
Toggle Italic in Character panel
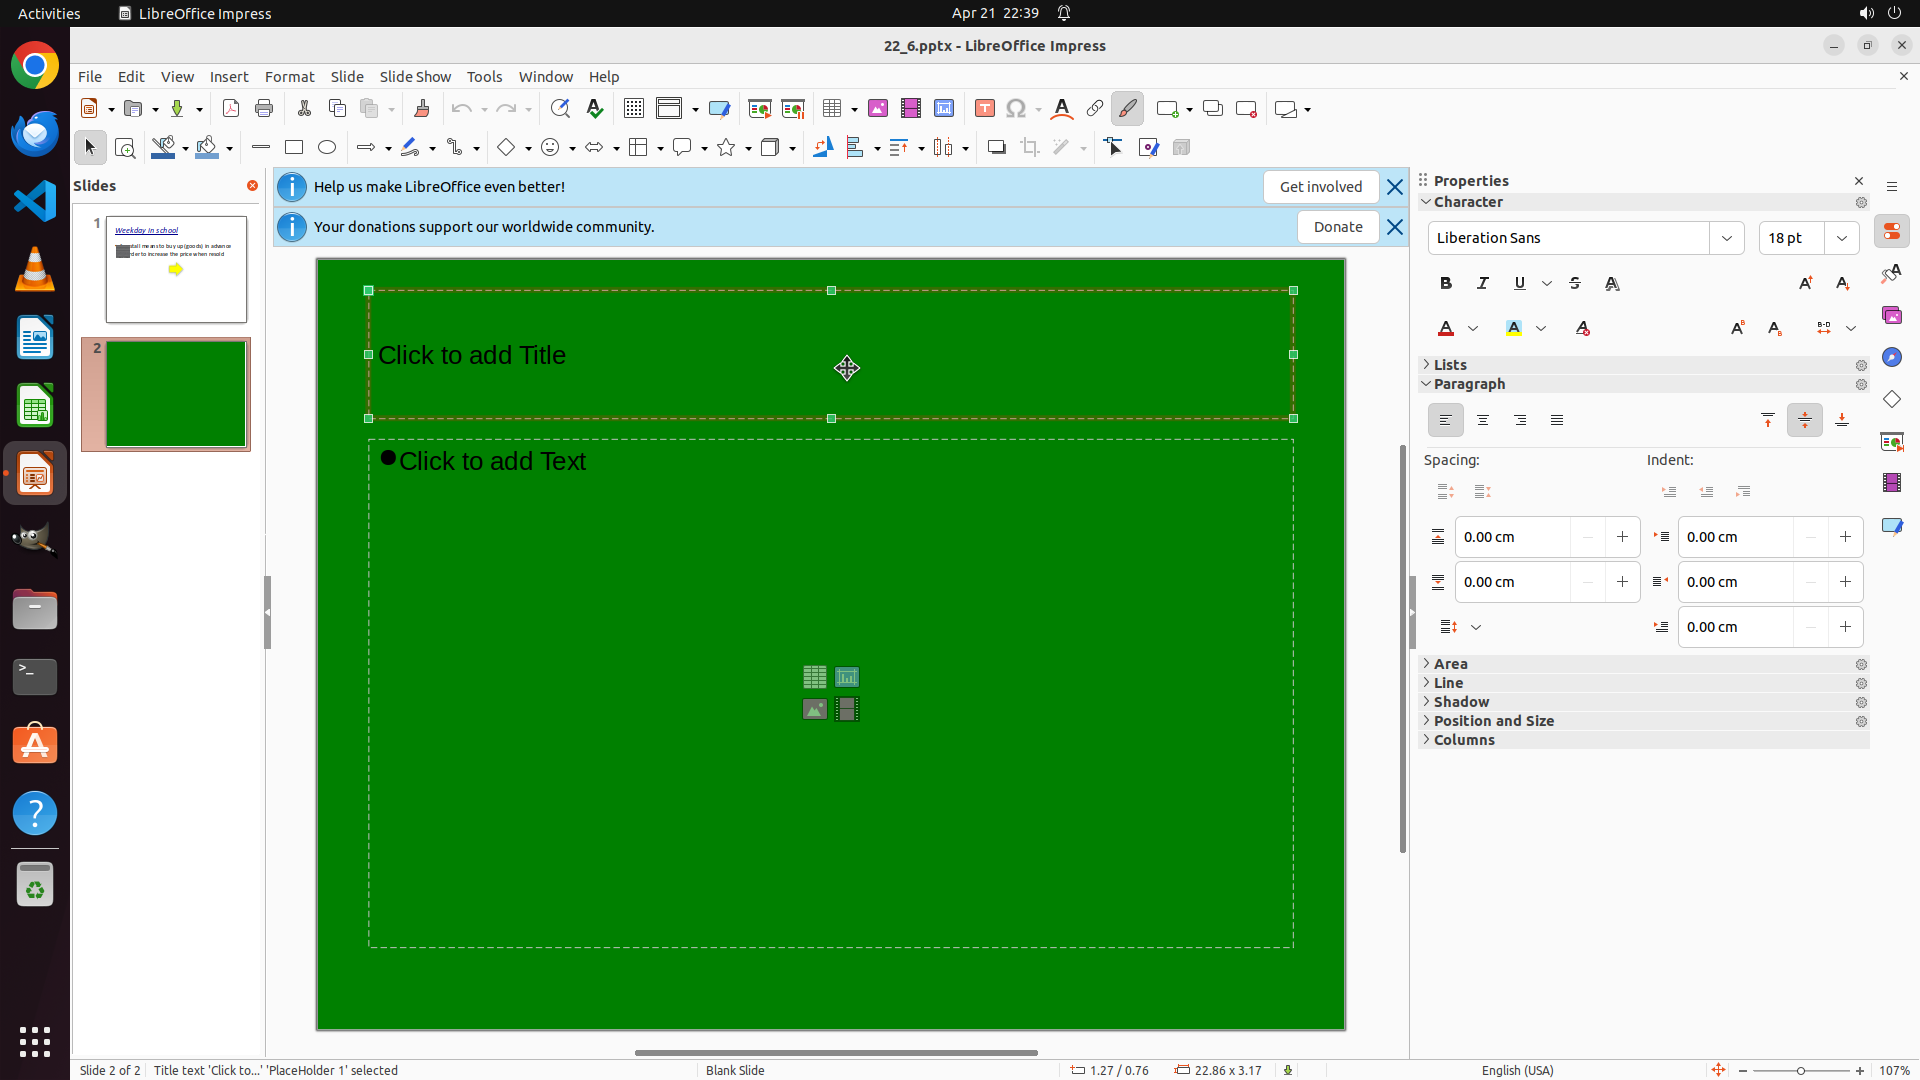coord(1483,284)
